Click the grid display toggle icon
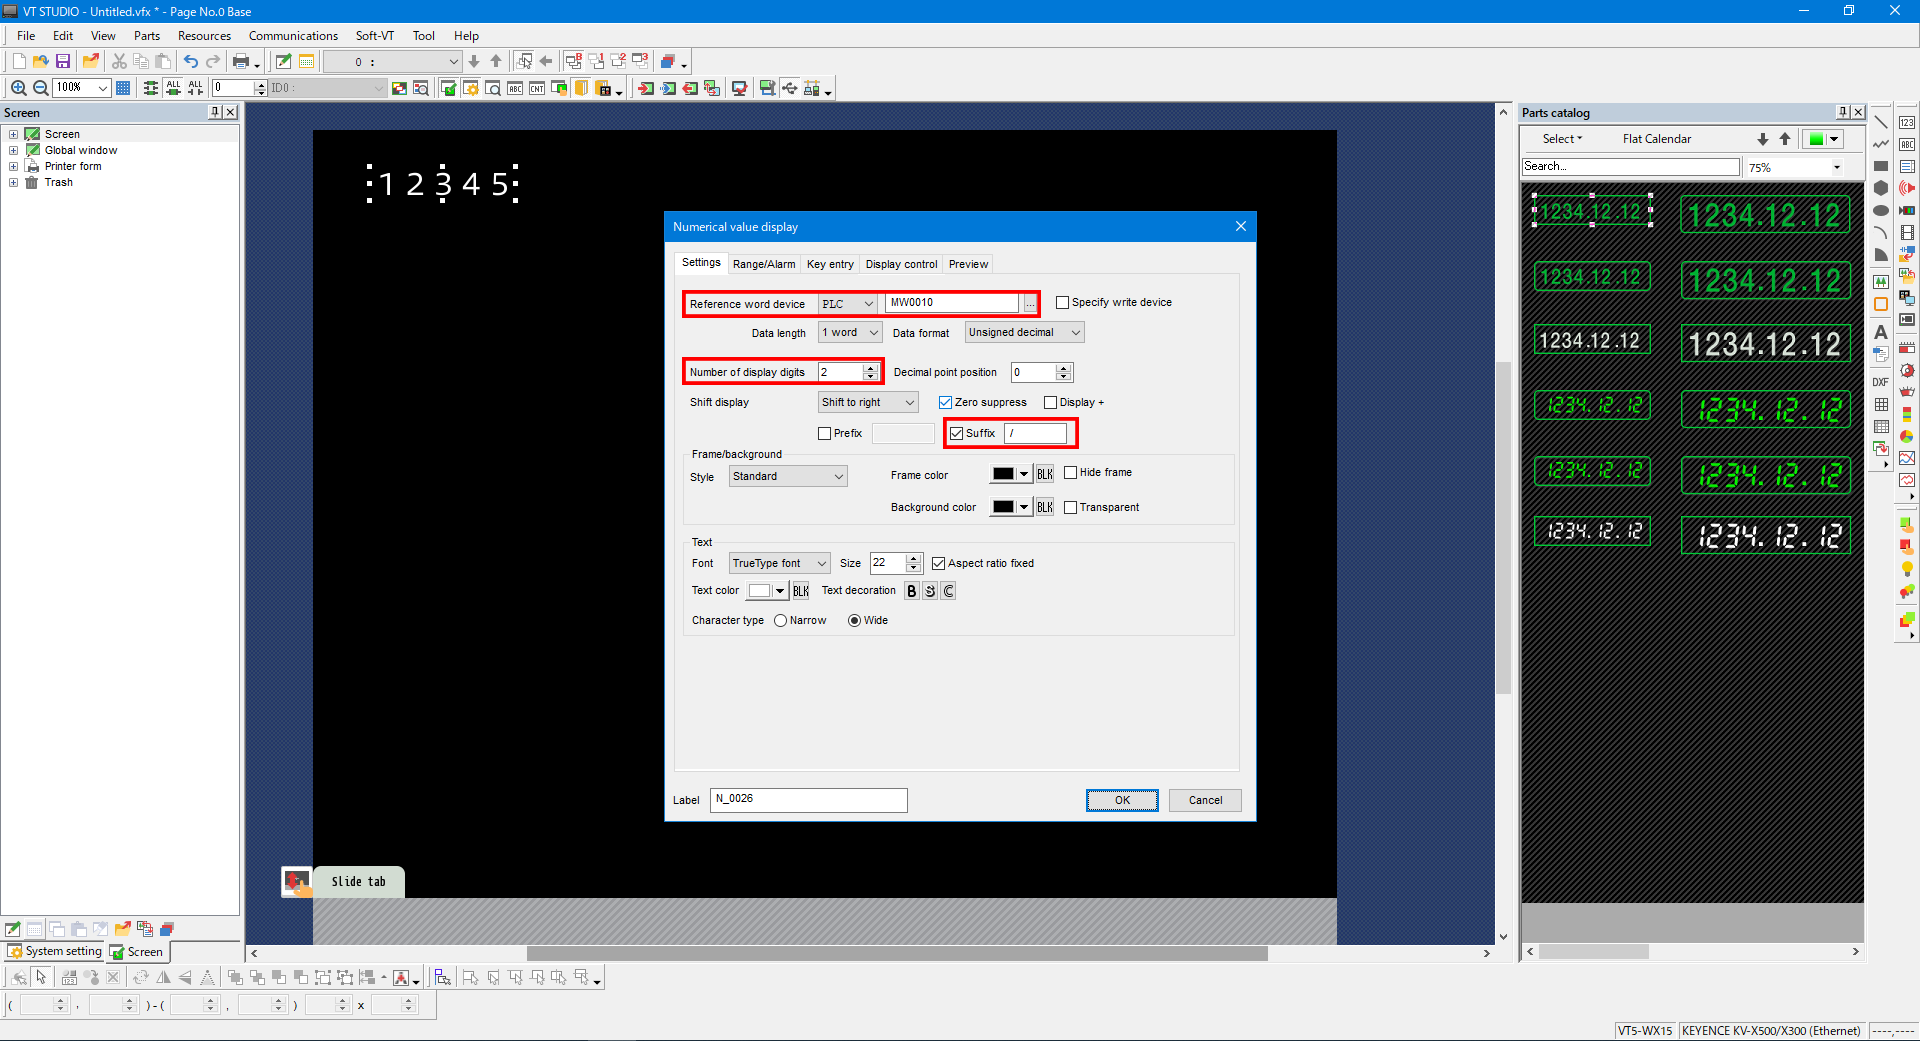This screenshot has width=1920, height=1042. [x=123, y=88]
